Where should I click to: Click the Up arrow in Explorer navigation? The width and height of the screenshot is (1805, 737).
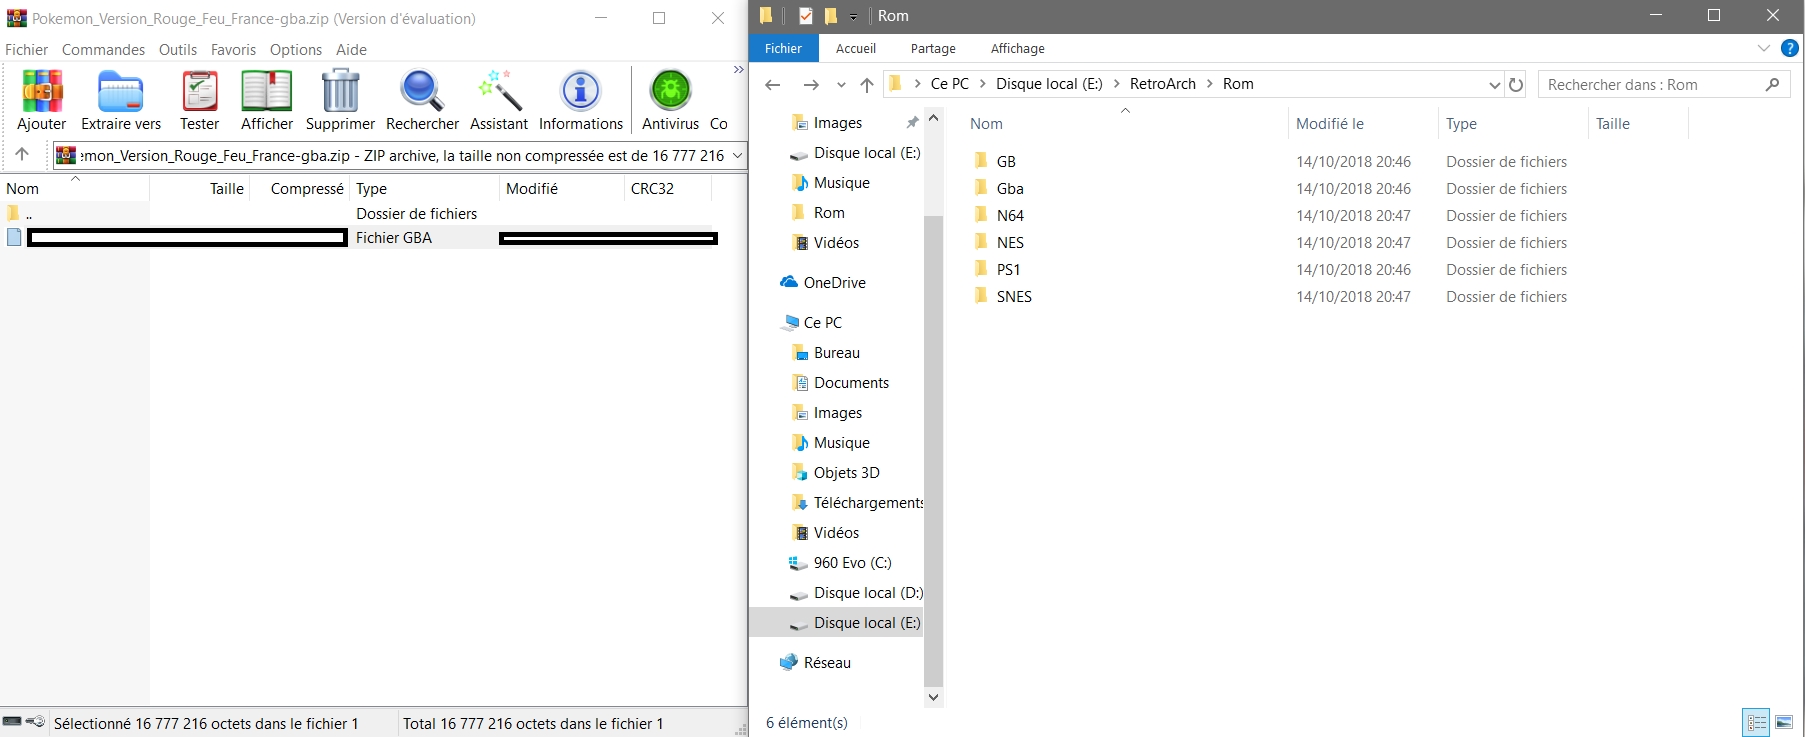pos(867,85)
